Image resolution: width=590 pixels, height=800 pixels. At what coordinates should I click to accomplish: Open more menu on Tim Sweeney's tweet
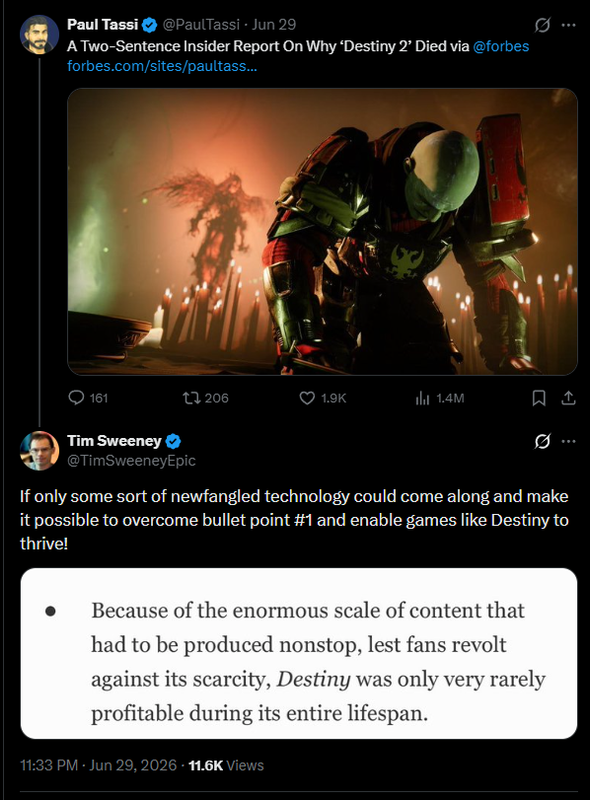point(569,441)
